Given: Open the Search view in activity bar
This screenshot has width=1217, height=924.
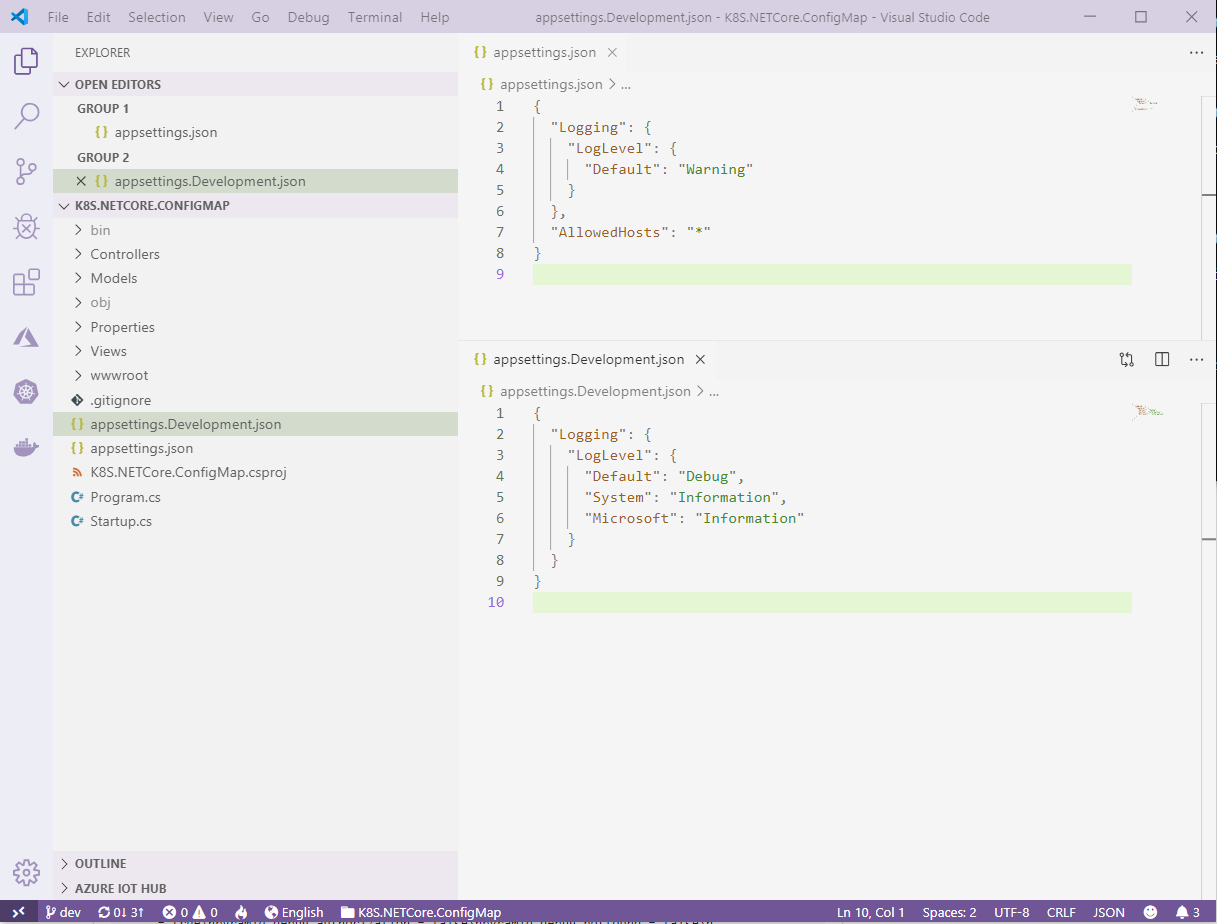Looking at the screenshot, I should pos(26,116).
